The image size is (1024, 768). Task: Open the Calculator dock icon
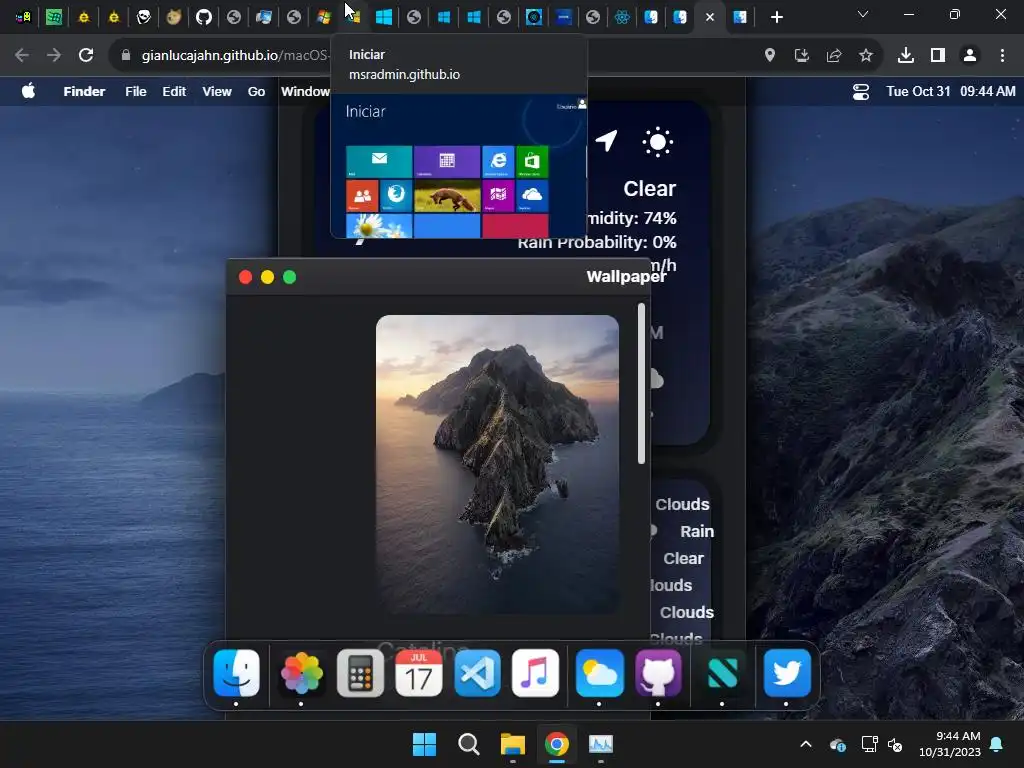click(360, 673)
